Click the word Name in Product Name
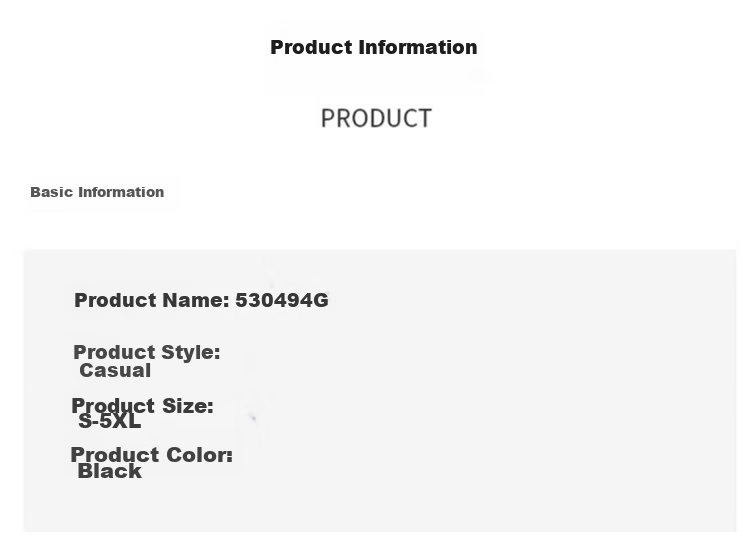This screenshot has height=546, width=750. [x=196, y=300]
